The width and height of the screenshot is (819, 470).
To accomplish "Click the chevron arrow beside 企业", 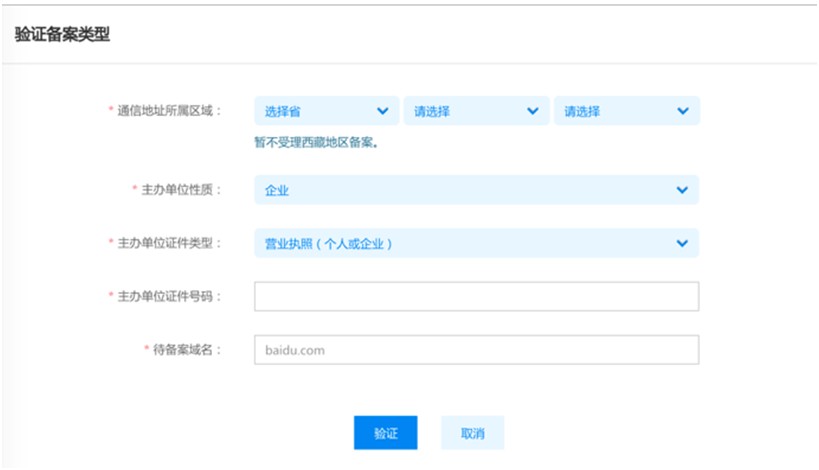I will pos(682,190).
